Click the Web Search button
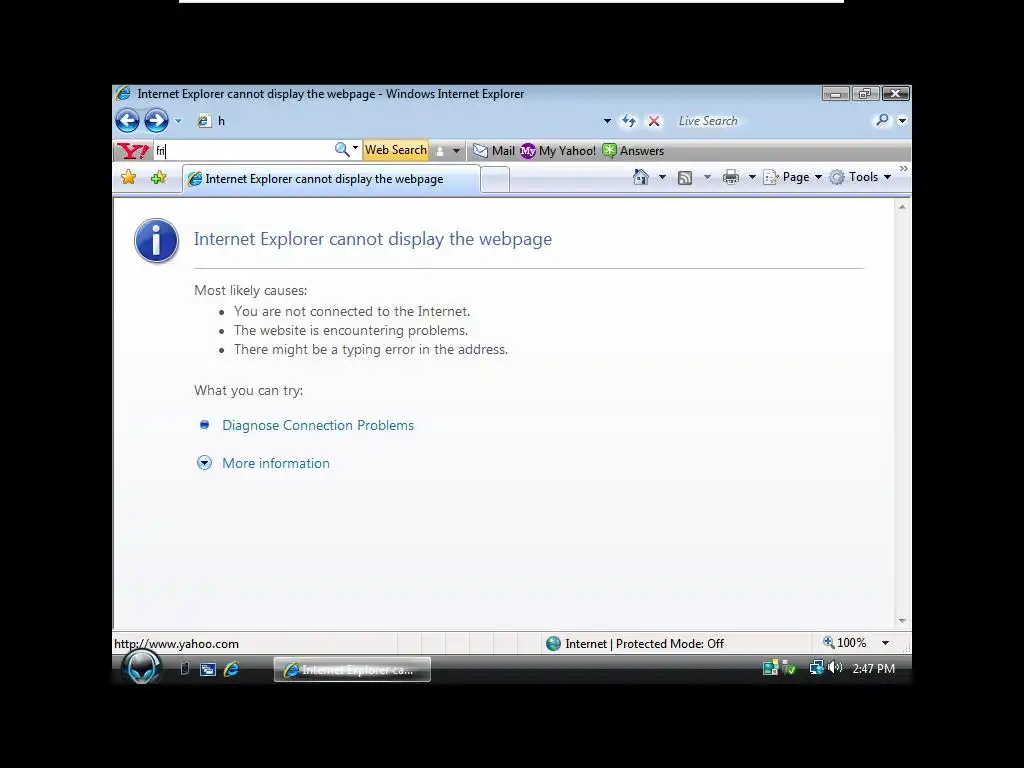1024x768 pixels. coord(396,150)
